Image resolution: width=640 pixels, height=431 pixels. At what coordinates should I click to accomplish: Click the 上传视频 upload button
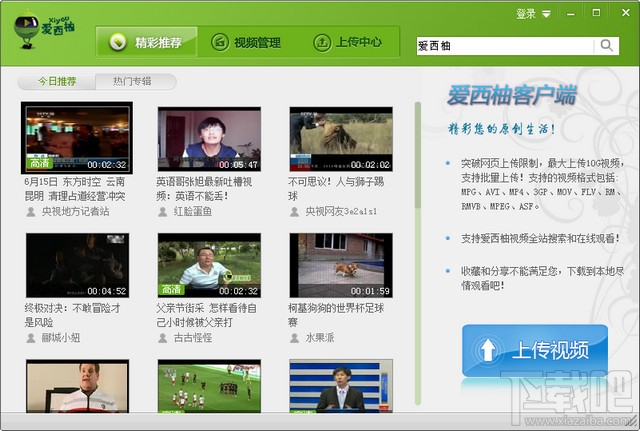point(535,350)
